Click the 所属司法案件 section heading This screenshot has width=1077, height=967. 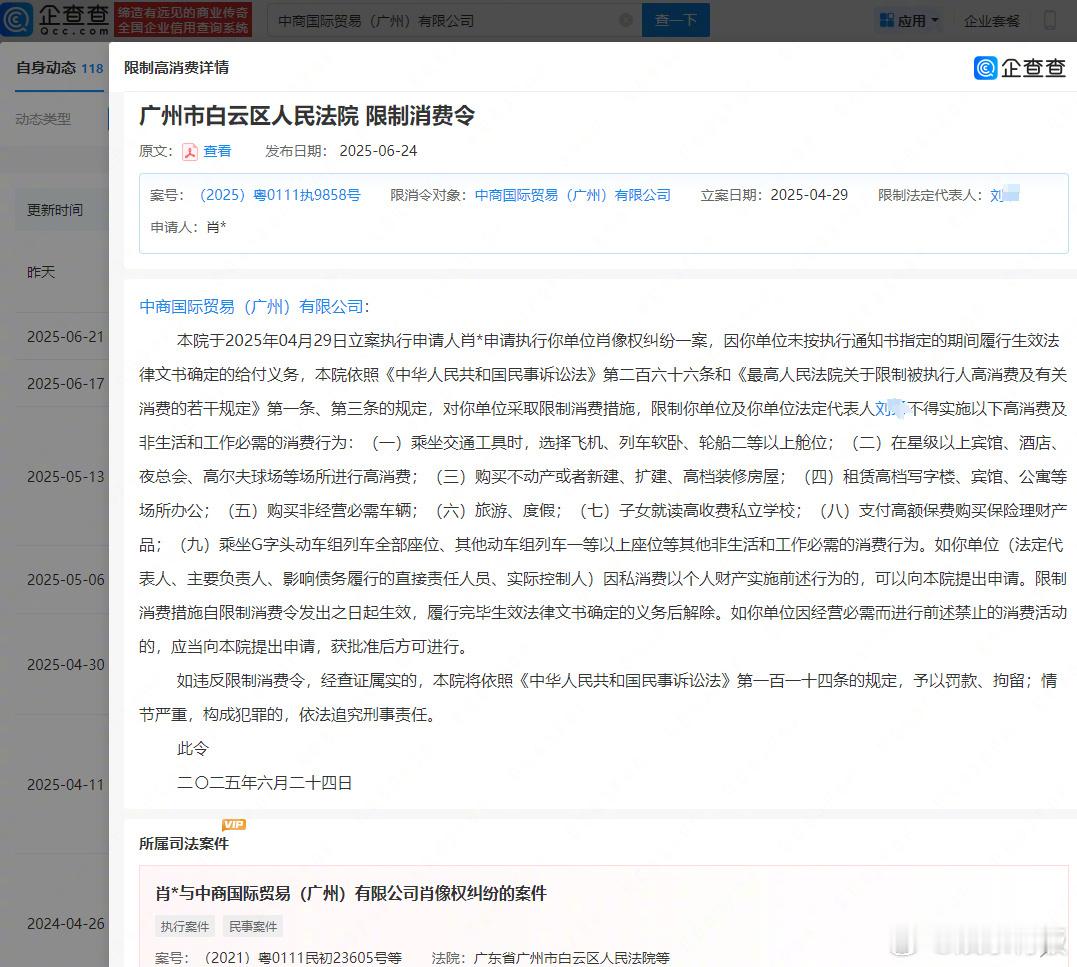tap(184, 843)
